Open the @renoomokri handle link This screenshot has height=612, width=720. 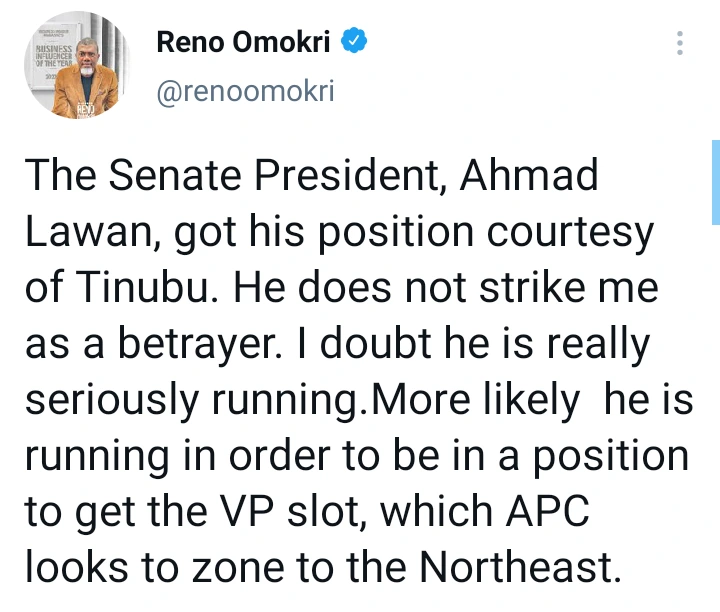pos(245,92)
